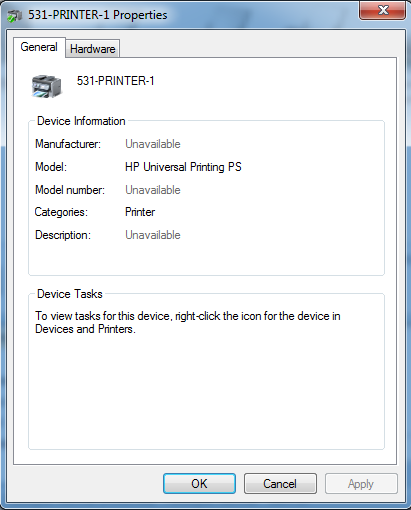
Task: Click the title bar printer icon
Action: point(14,15)
